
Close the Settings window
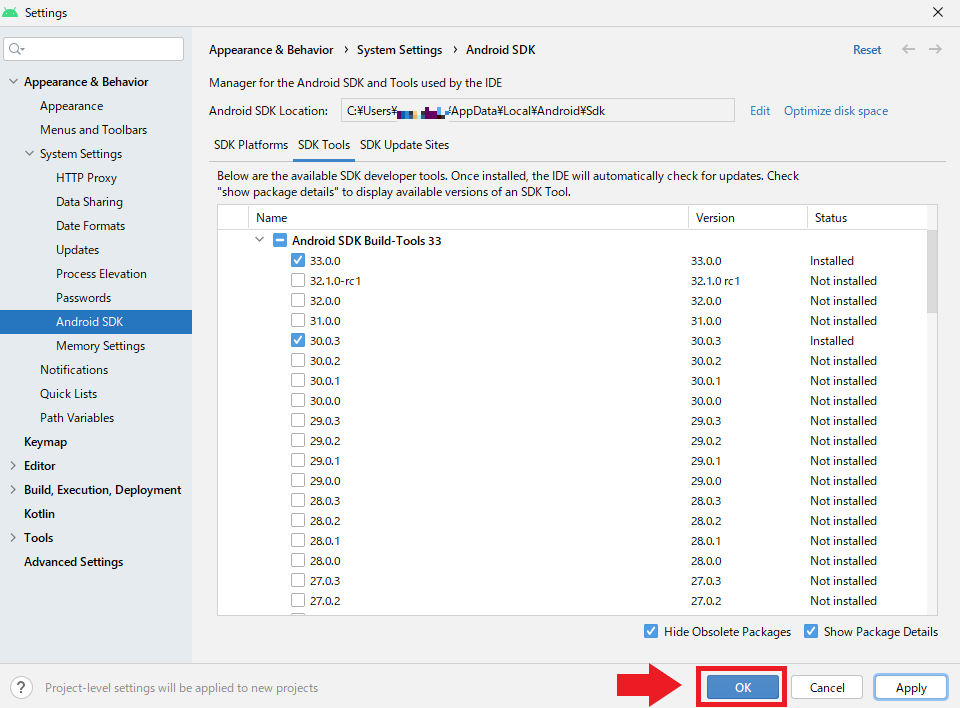click(938, 12)
